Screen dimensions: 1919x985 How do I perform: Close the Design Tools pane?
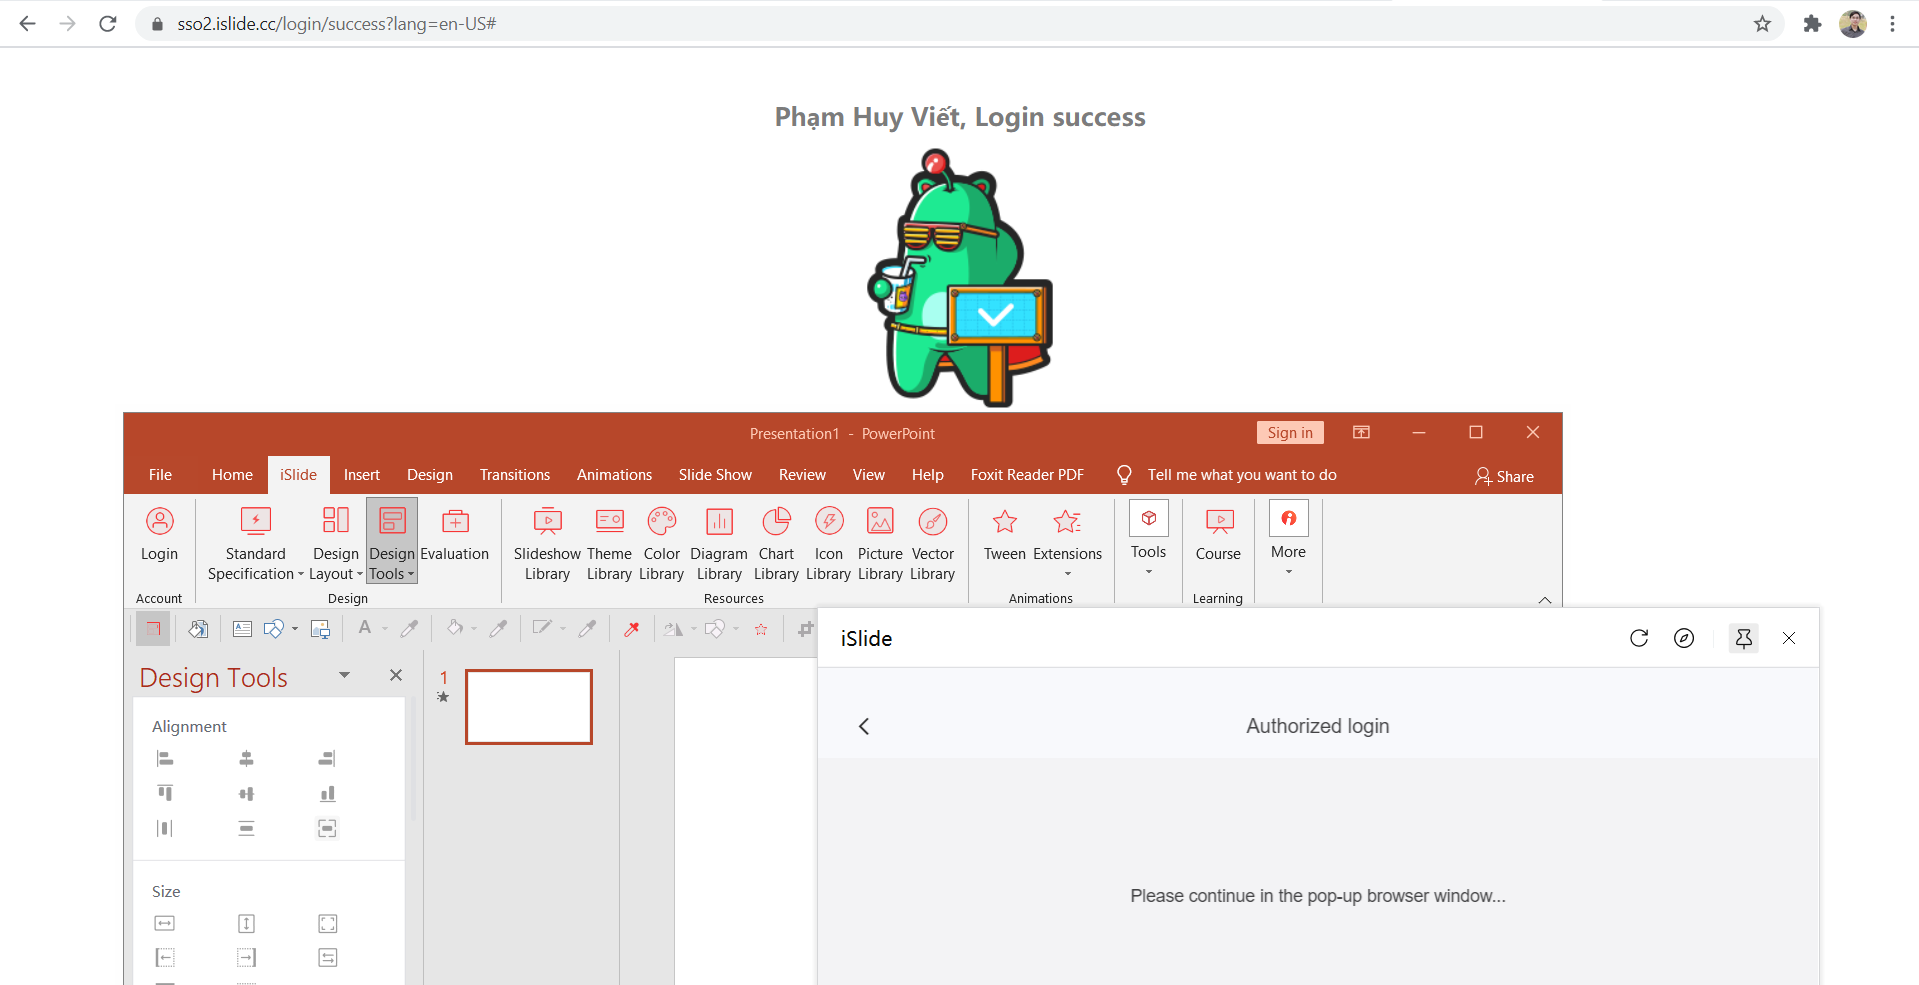tap(396, 675)
